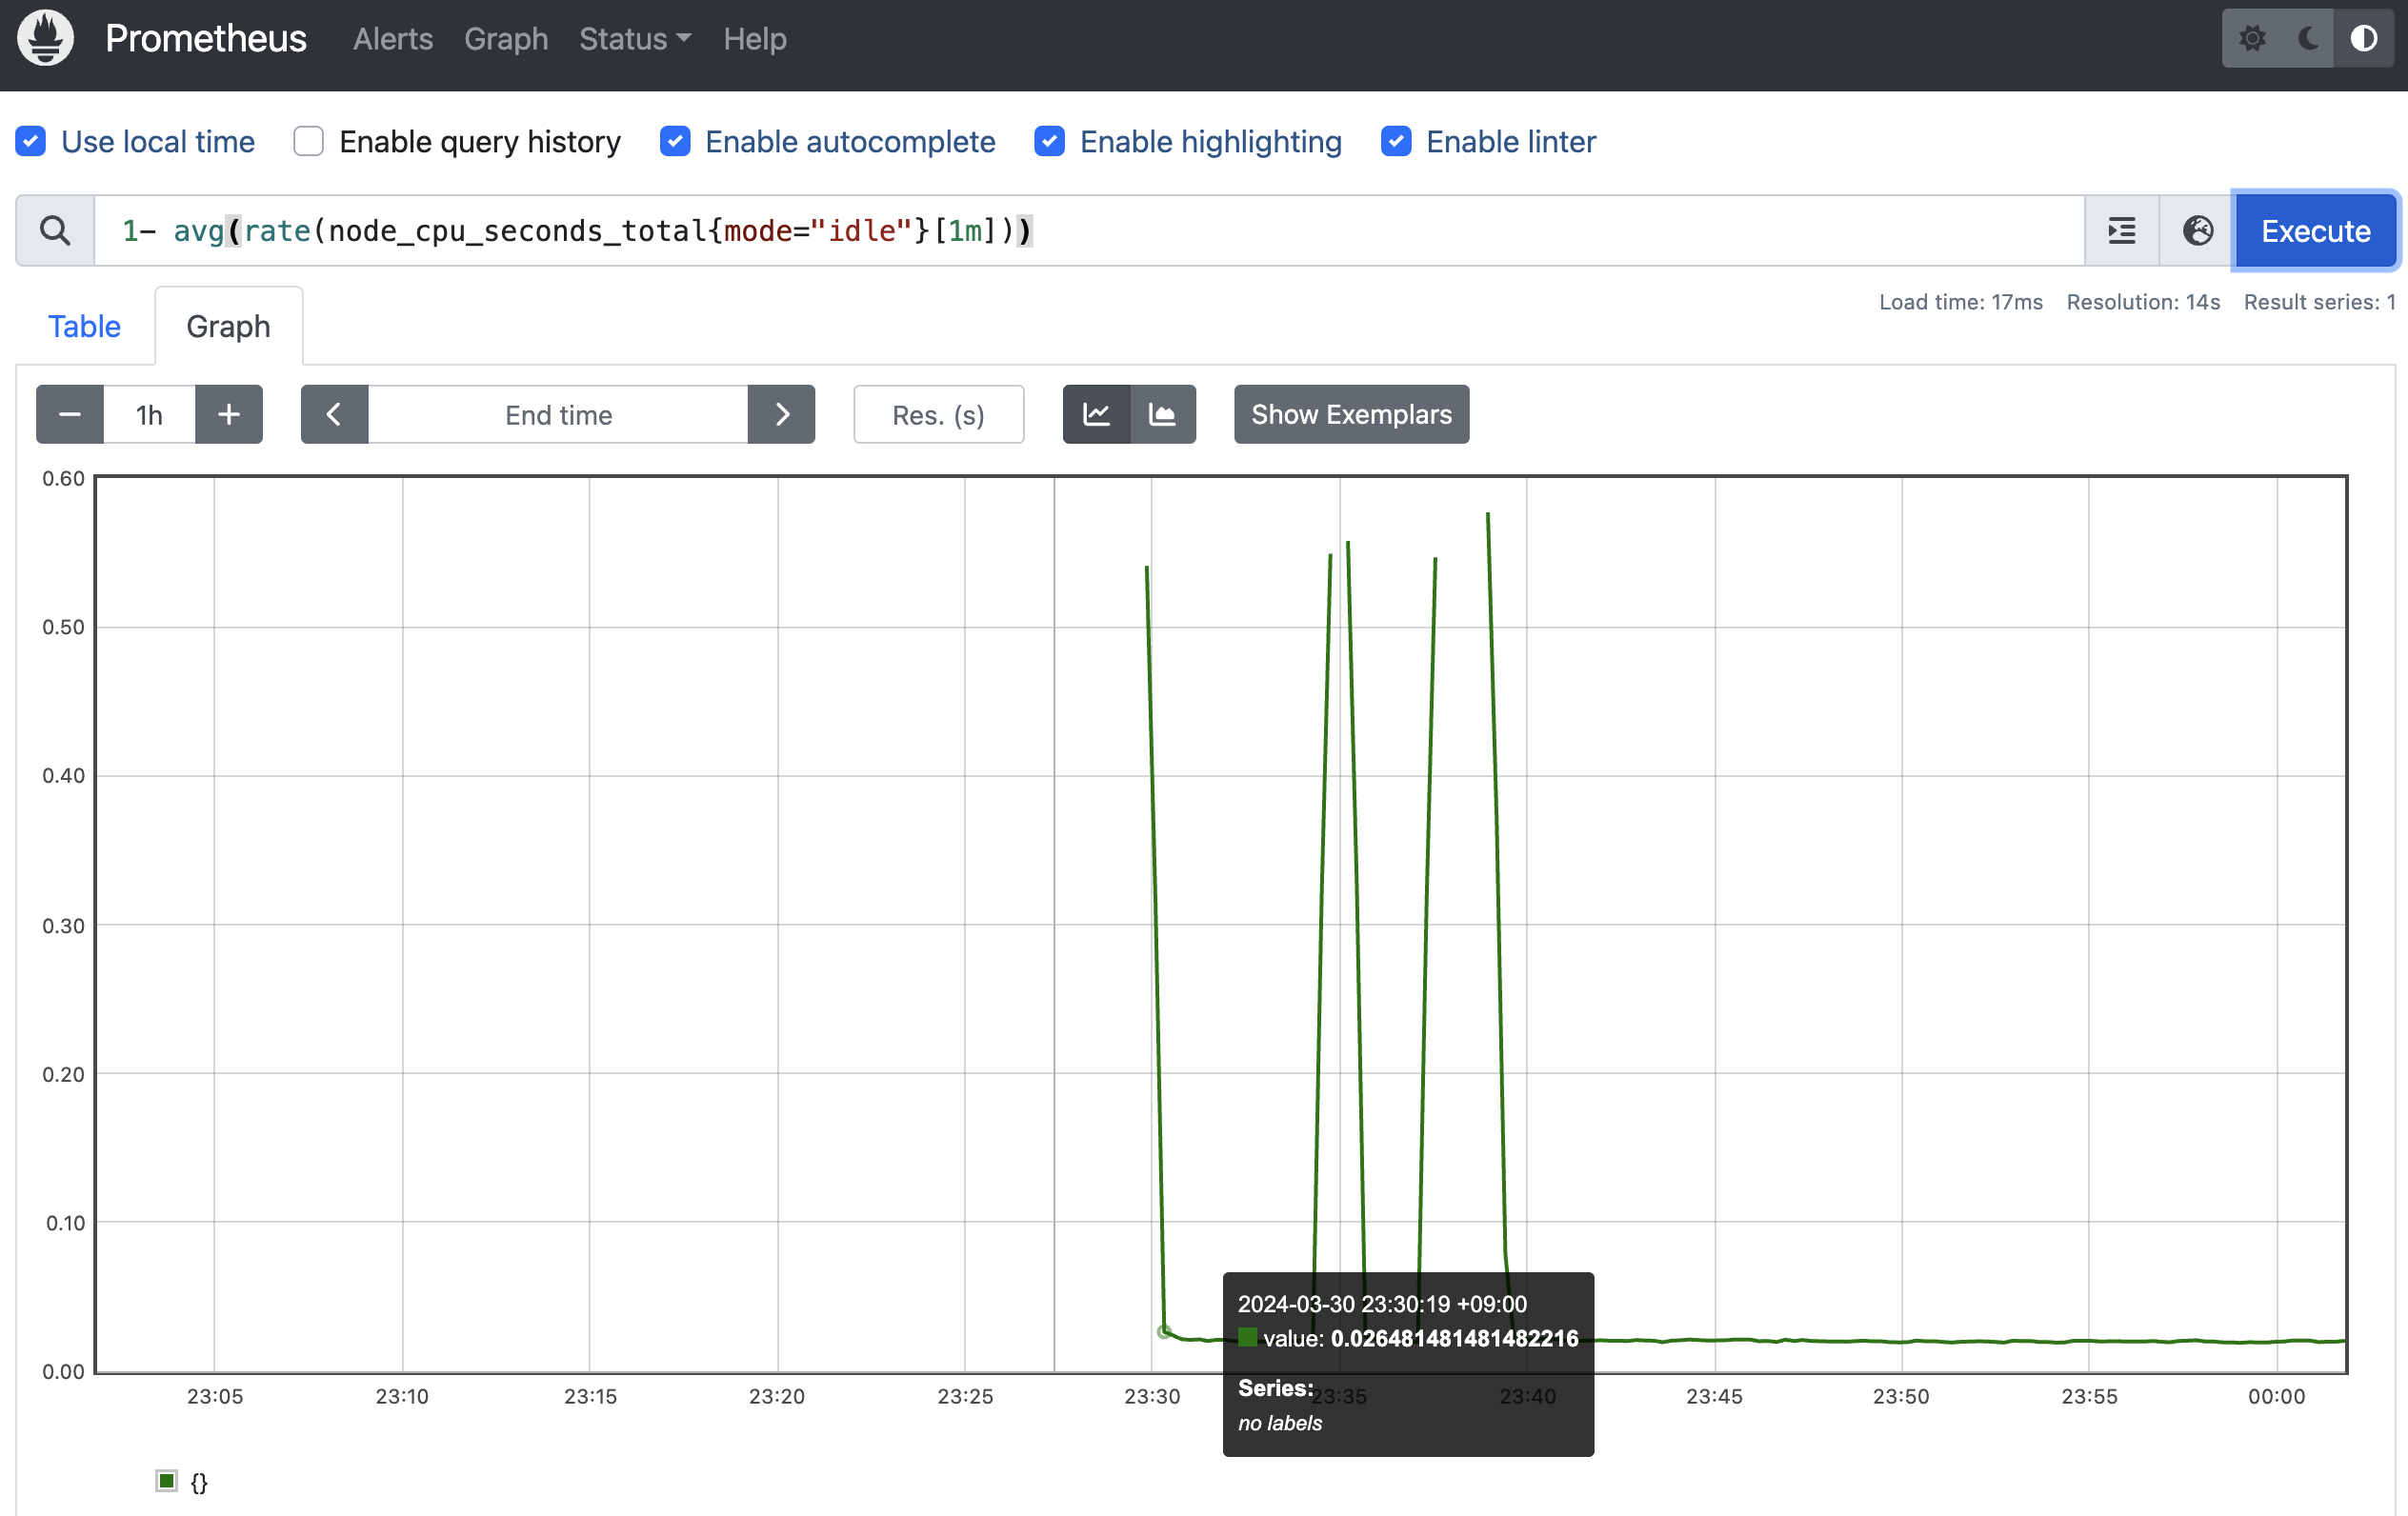
Task: Select the auto contrast theme icon
Action: pos(2364,38)
